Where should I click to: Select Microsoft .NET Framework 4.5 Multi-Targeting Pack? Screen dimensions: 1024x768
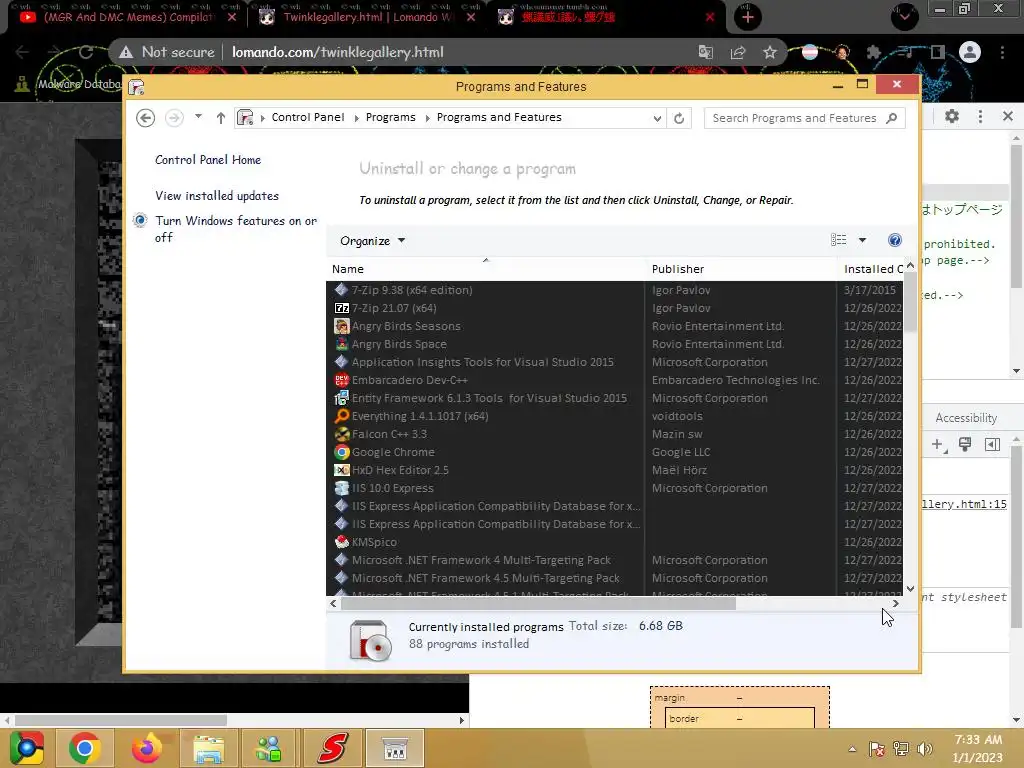(614, 578)
